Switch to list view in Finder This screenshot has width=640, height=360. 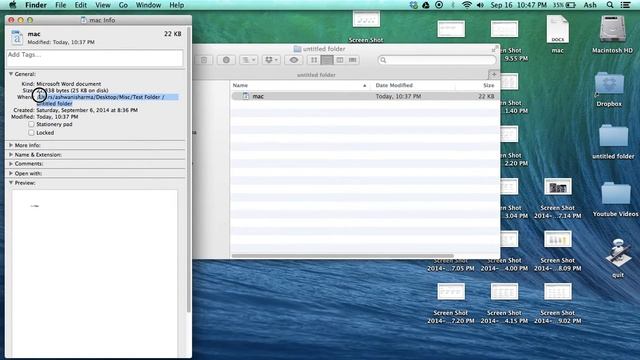pyautogui.click(x=327, y=60)
